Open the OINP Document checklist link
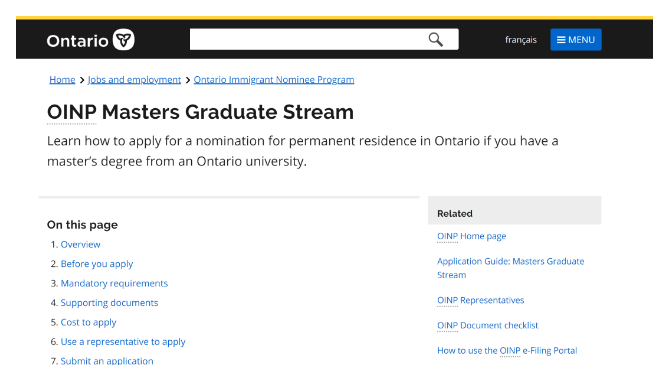 (487, 325)
